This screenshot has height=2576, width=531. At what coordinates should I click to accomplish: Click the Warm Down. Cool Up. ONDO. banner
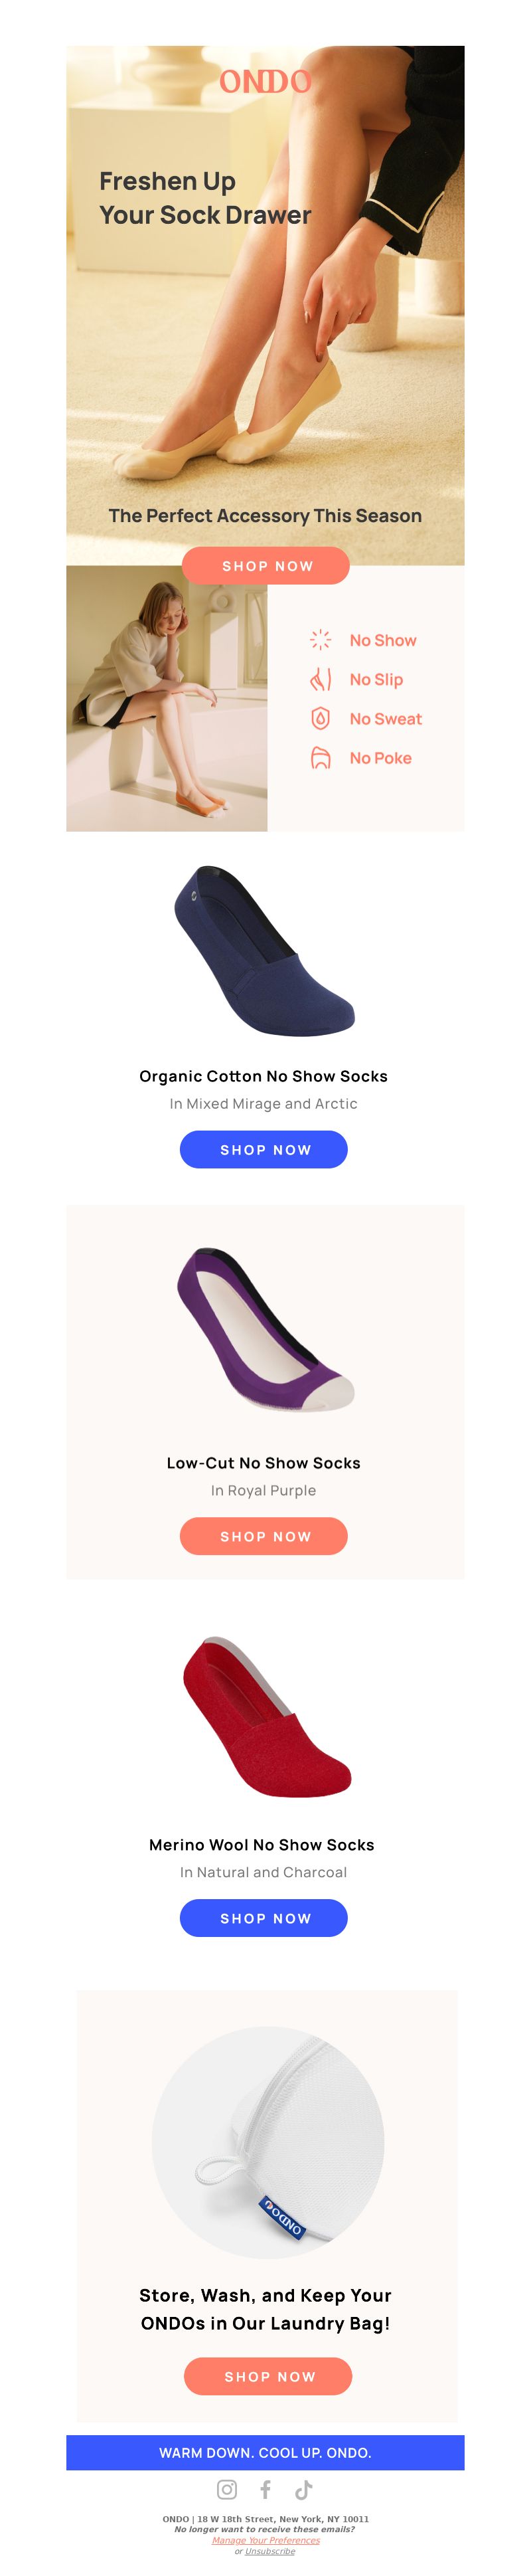click(265, 2452)
